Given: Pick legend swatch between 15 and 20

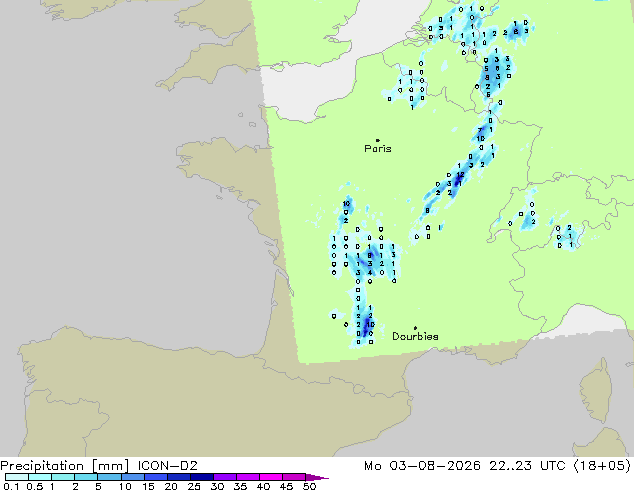Looking at the screenshot, I should [x=155, y=477].
